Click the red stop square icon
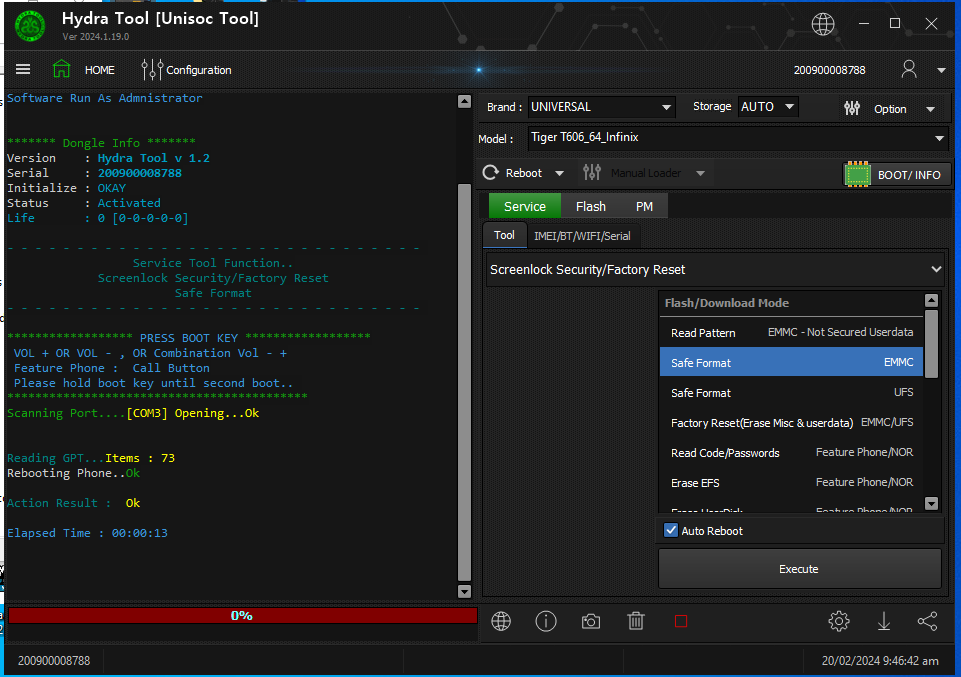This screenshot has width=961, height=677. point(680,621)
